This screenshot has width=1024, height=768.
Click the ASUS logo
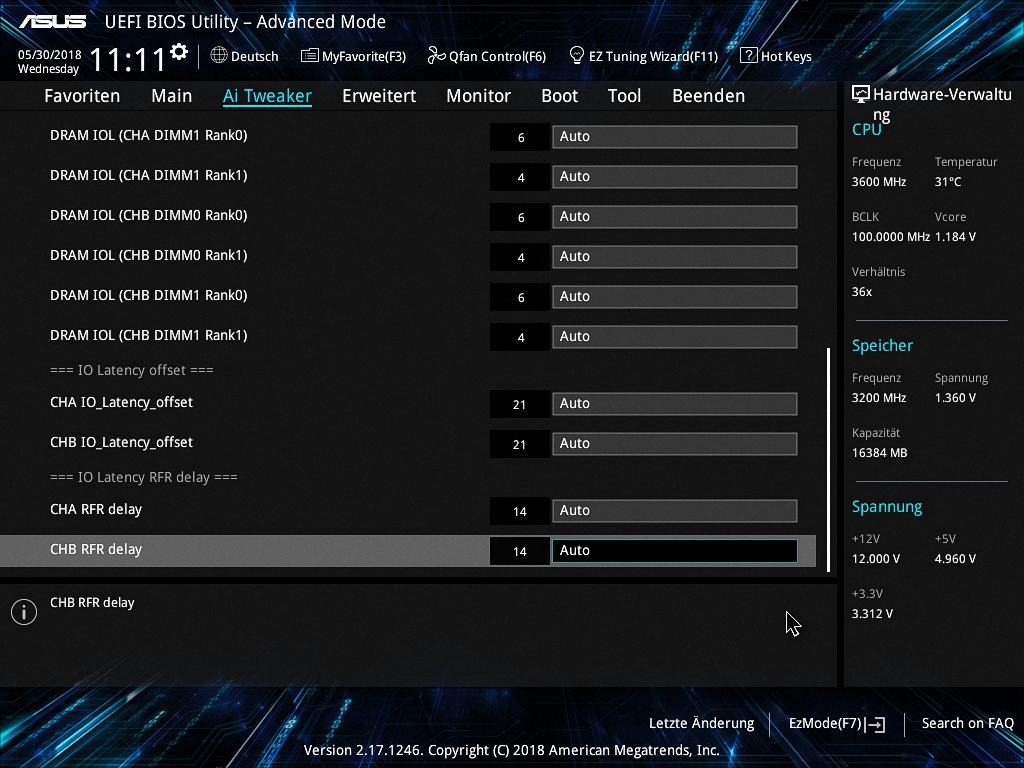click(x=52, y=22)
